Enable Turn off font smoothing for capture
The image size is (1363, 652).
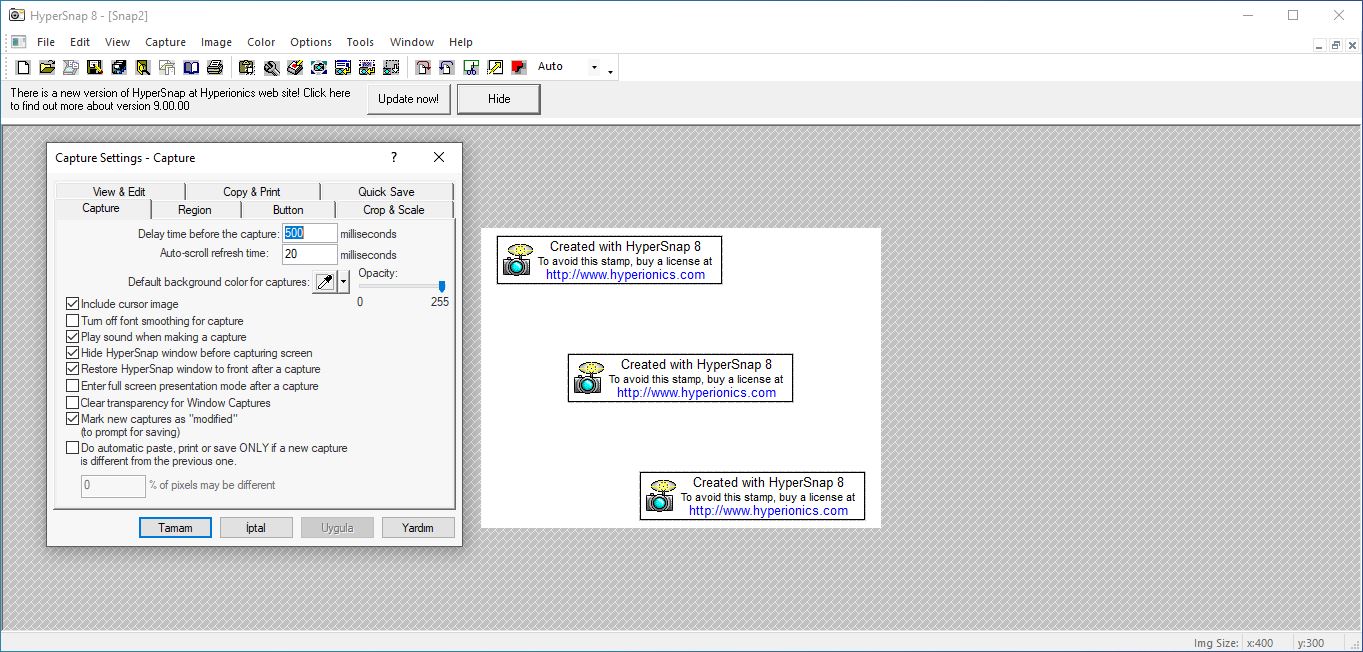pos(72,321)
